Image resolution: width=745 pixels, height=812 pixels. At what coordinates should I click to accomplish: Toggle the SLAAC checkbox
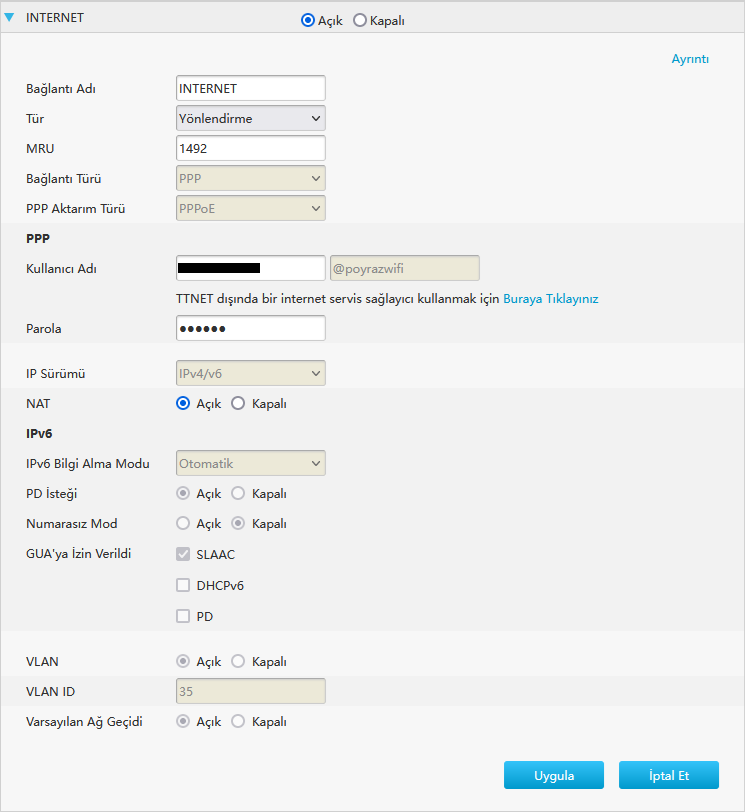tap(183, 554)
